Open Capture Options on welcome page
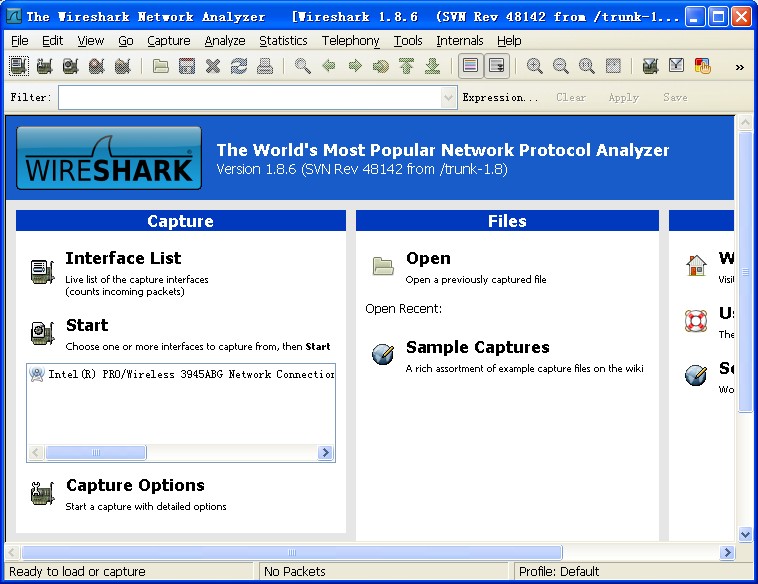758x584 pixels. pos(135,485)
